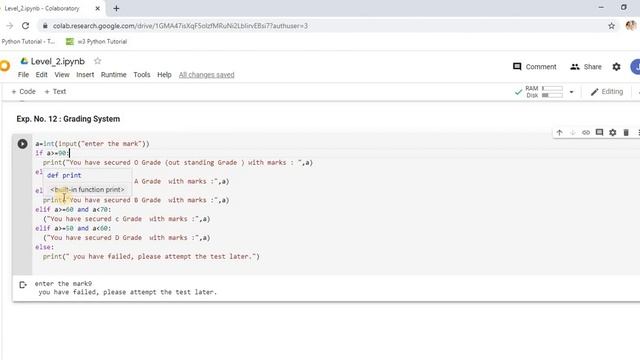The height and width of the screenshot is (360, 640).
Task: Click the D Grade string line
Action: (x=127, y=238)
